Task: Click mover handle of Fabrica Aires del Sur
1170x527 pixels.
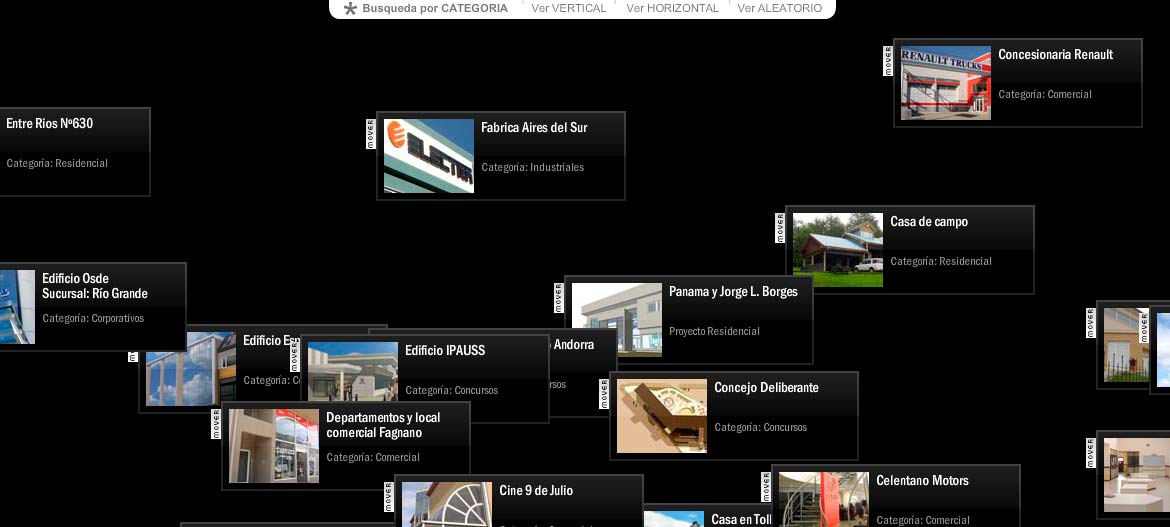Action: 371,133
